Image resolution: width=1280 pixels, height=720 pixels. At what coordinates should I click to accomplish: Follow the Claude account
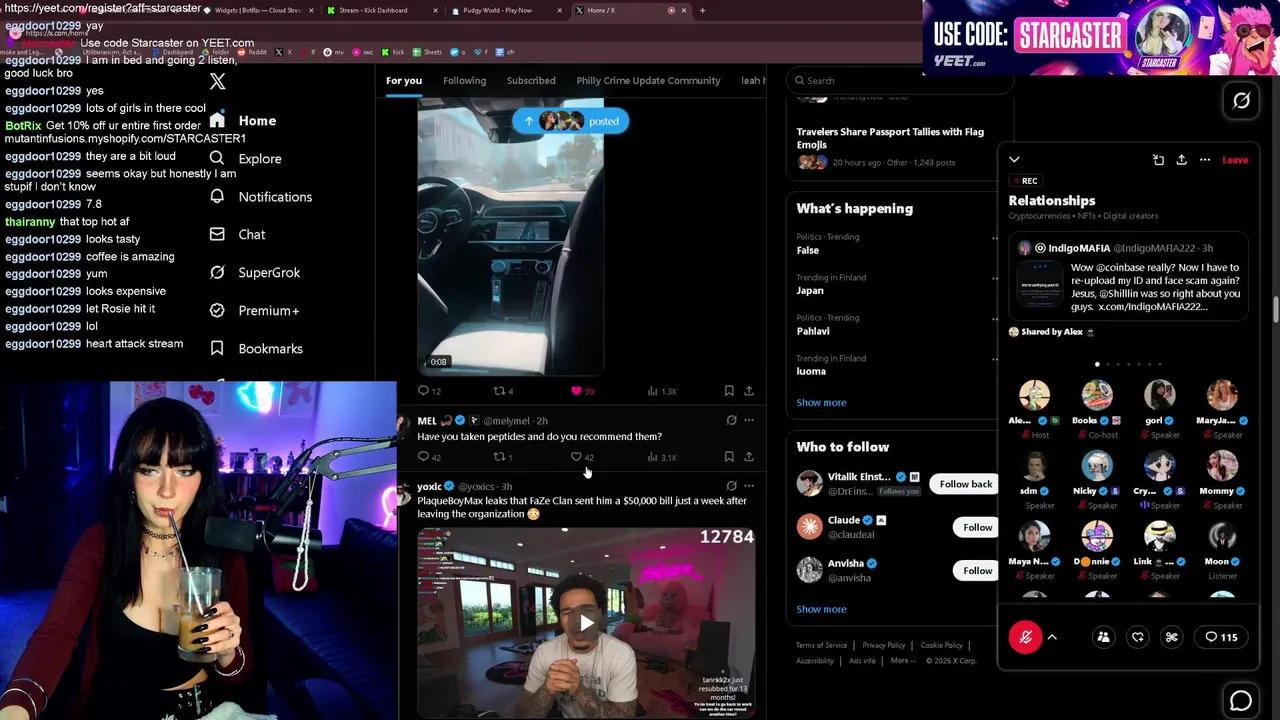(977, 527)
